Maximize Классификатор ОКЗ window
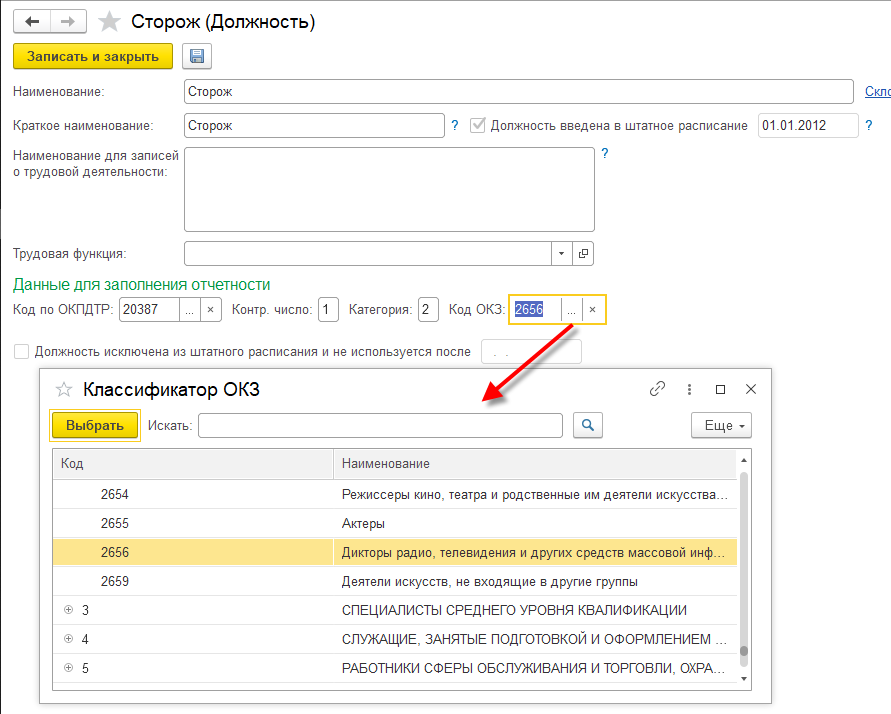 click(721, 389)
